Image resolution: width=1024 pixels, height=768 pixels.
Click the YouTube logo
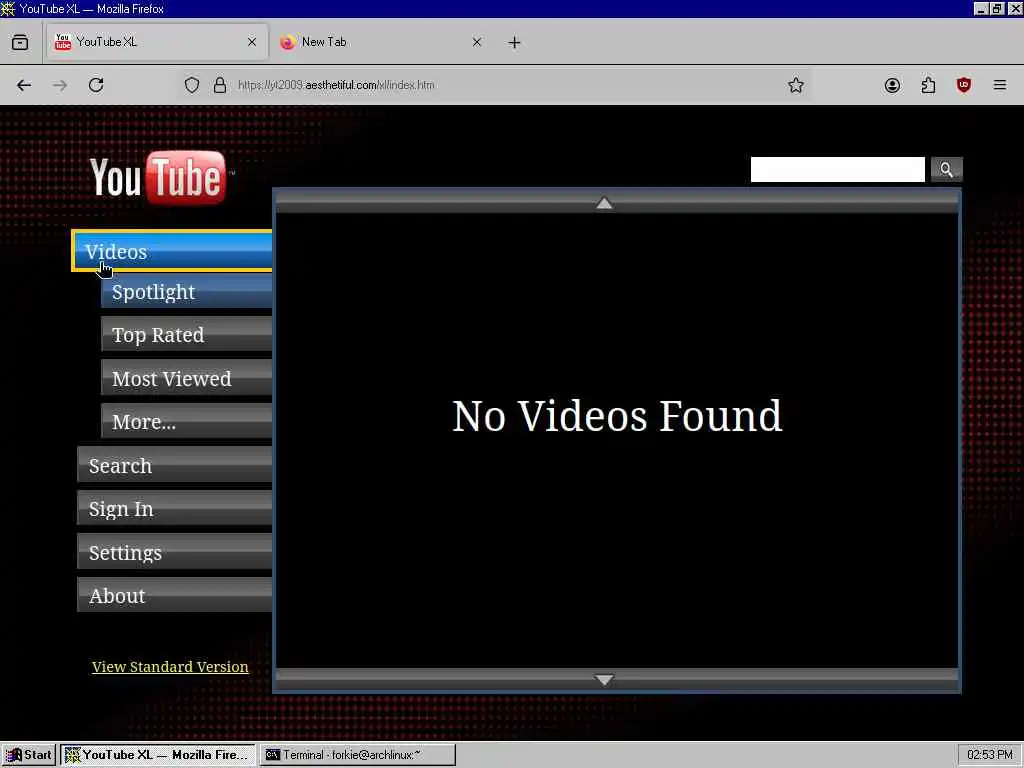pos(160,177)
